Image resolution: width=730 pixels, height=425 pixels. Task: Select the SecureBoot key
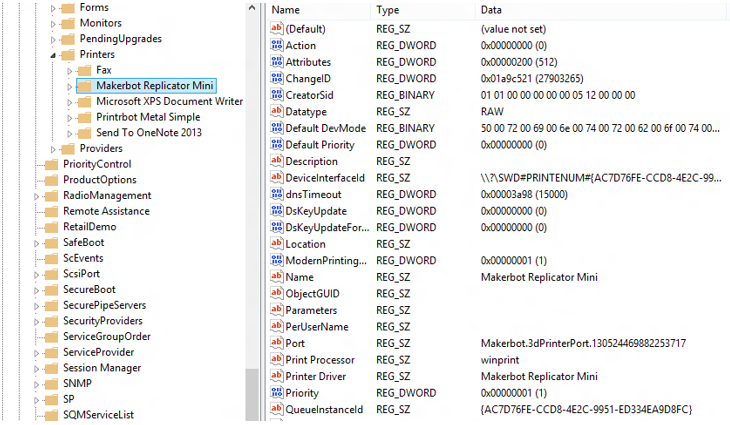pos(89,289)
